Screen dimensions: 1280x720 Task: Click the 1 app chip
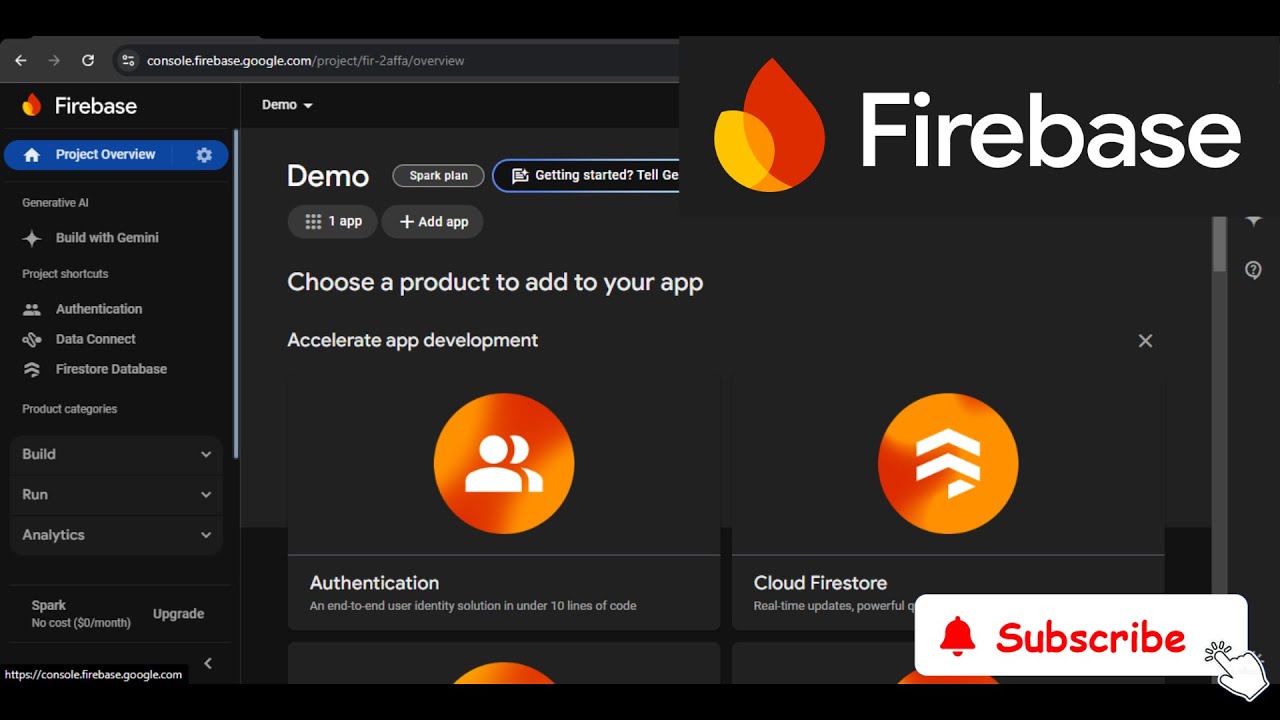click(332, 222)
